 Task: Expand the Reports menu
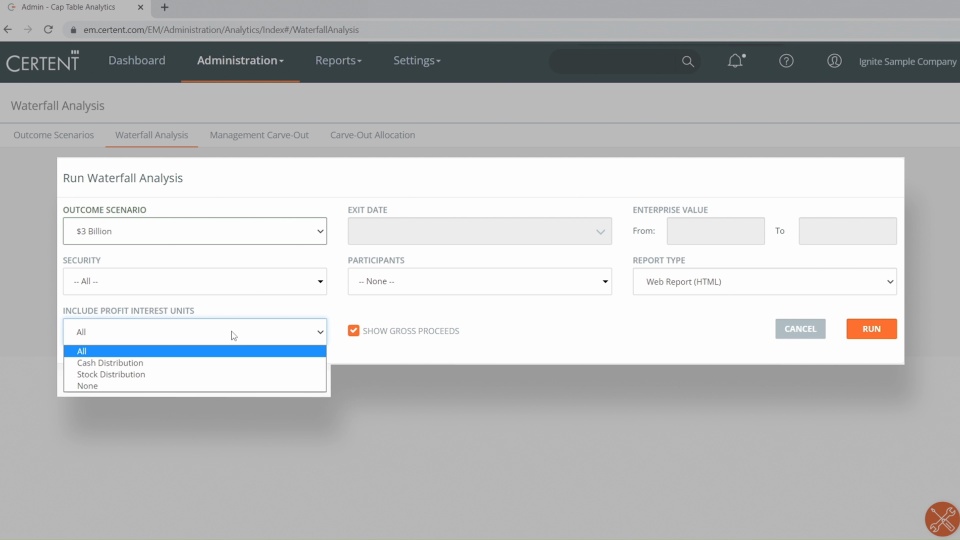(338, 61)
